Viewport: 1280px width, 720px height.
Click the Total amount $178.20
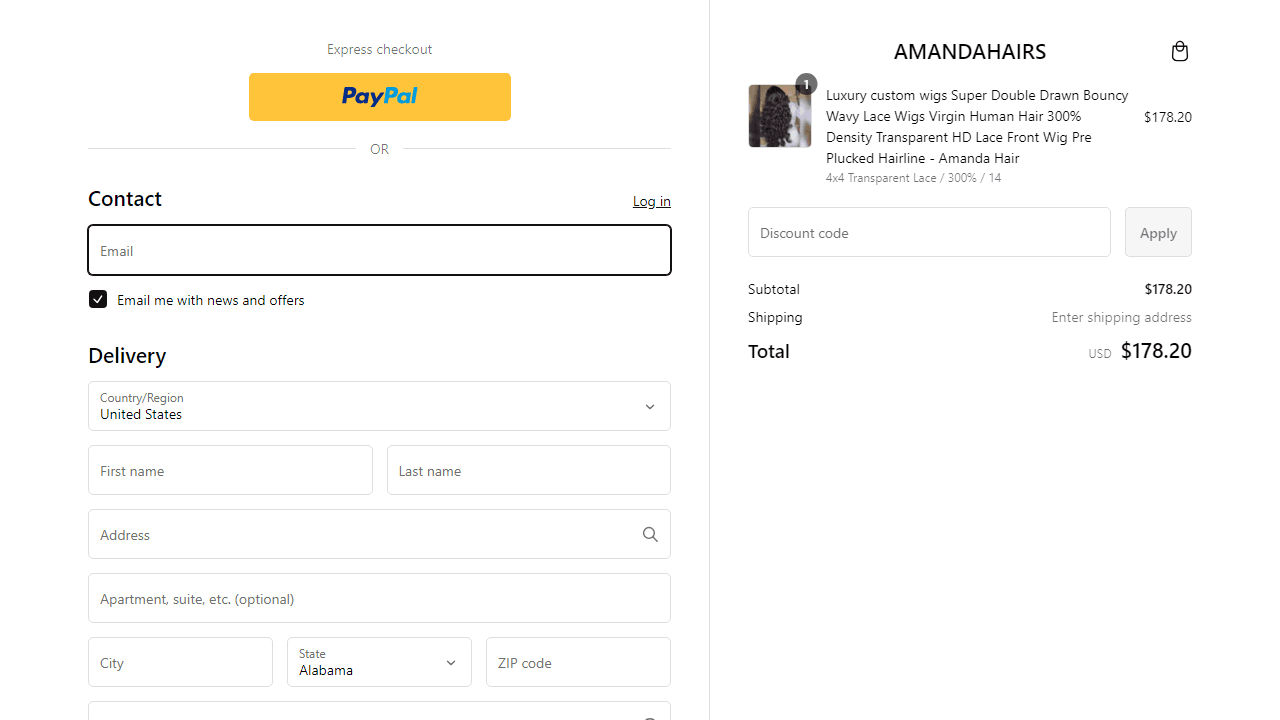click(x=1156, y=351)
